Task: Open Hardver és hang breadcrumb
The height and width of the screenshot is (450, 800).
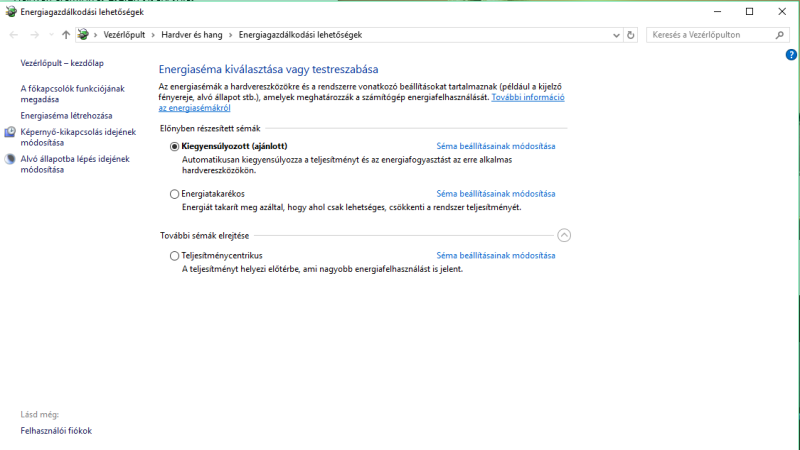Action: tap(192, 35)
